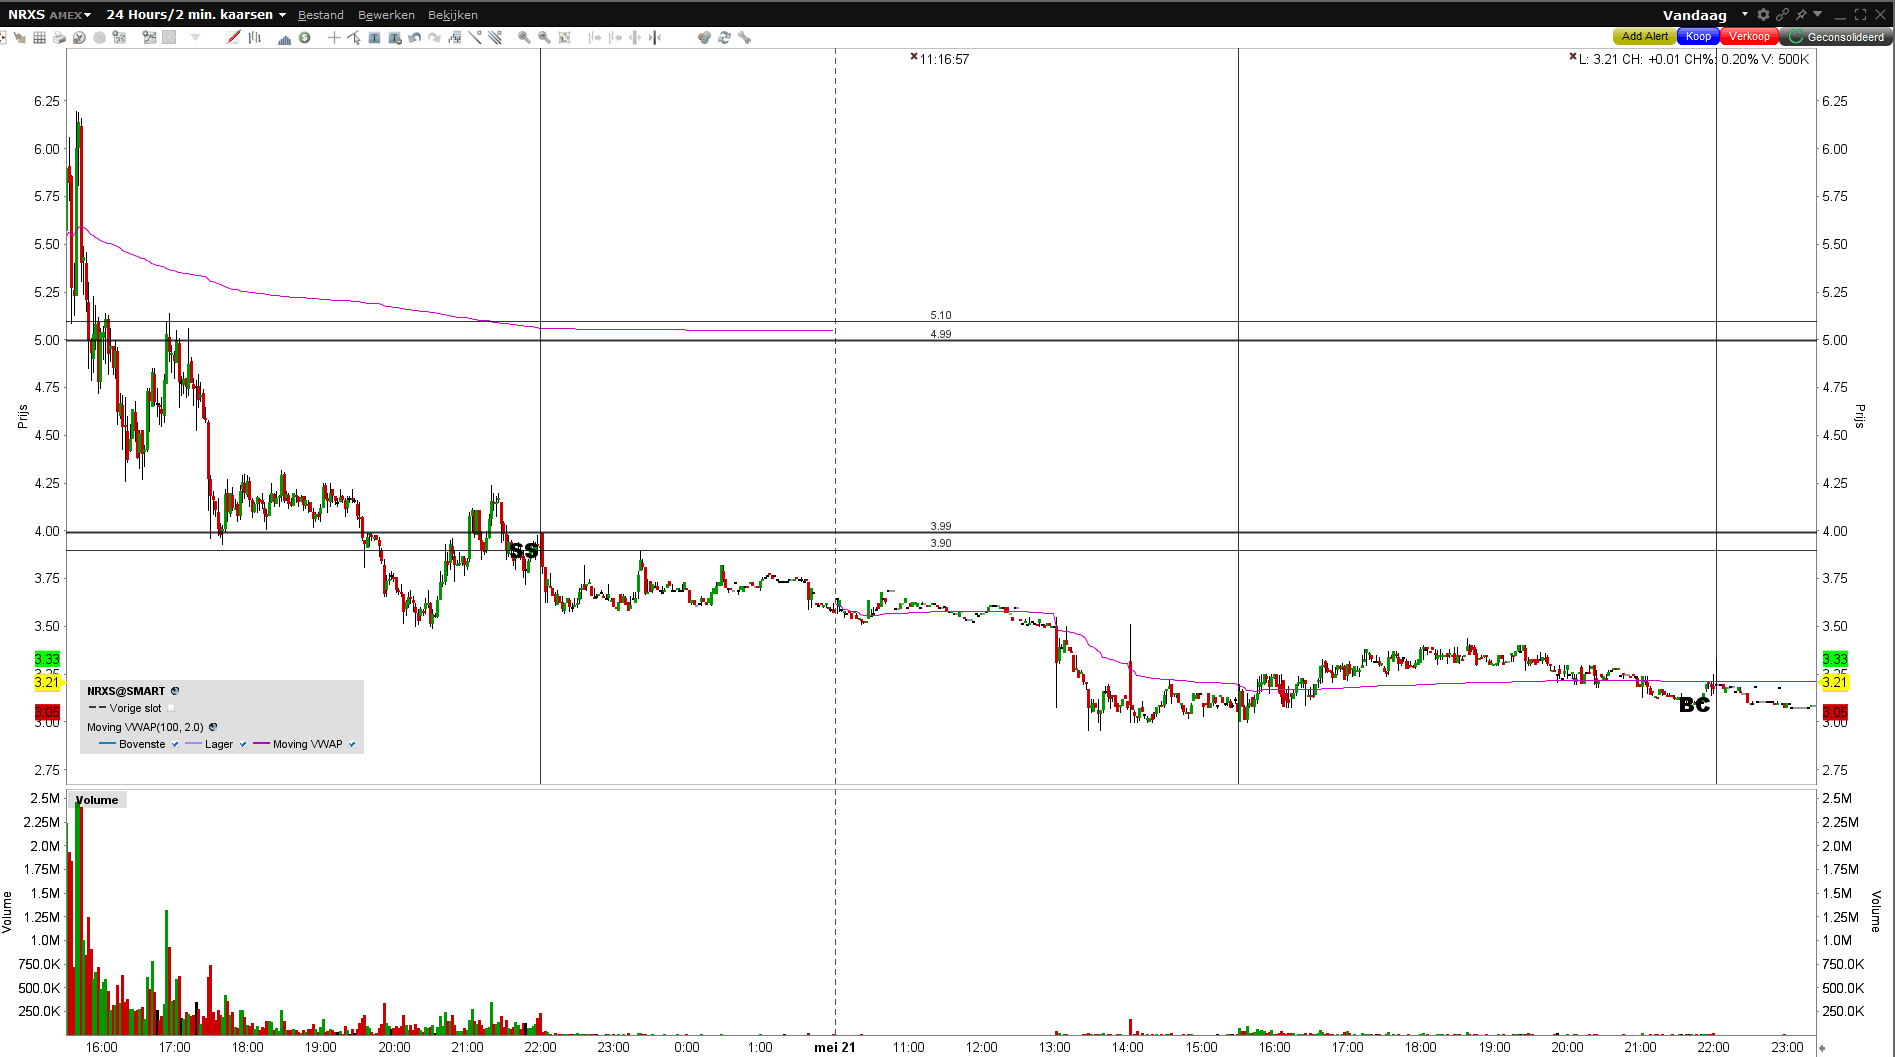The width and height of the screenshot is (1895, 1057).
Task: Click the BC trade marker on chart
Action: pyautogui.click(x=1694, y=705)
